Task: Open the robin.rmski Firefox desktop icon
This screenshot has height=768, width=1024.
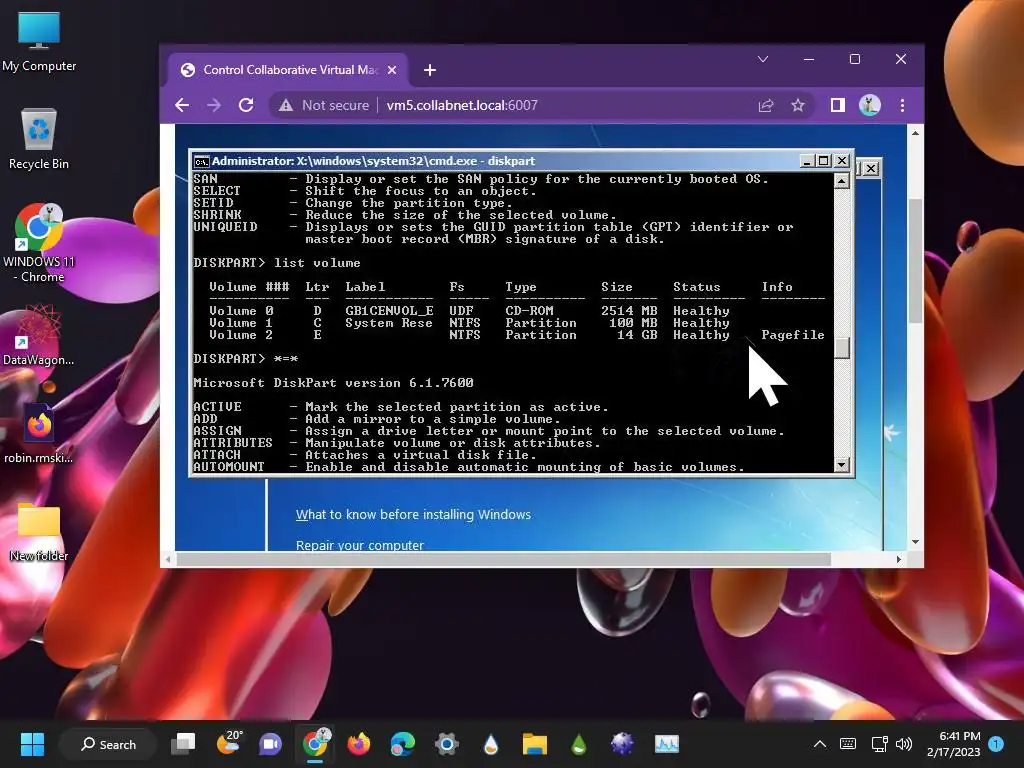Action: [39, 434]
